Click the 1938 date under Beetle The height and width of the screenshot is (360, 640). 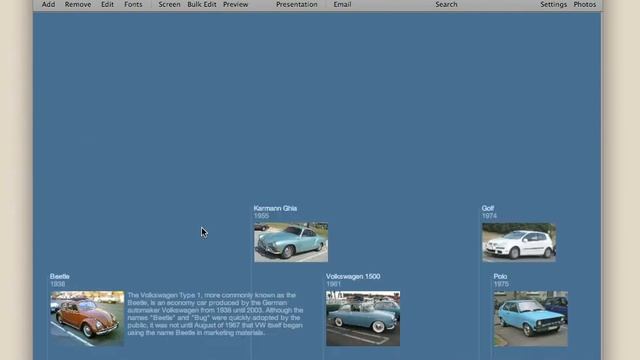coord(58,284)
